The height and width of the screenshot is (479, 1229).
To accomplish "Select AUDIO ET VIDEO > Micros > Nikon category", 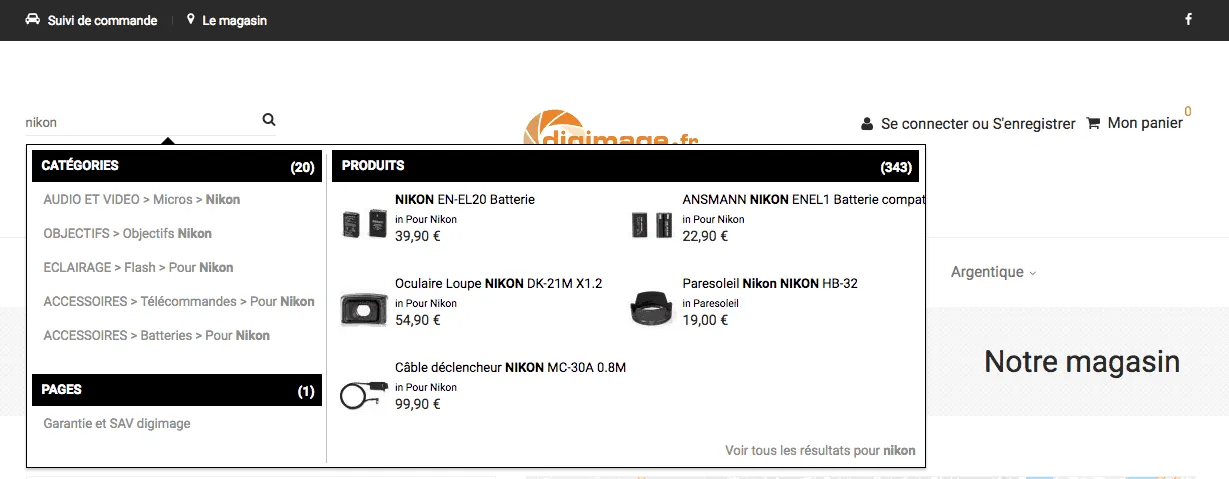I will [142, 199].
